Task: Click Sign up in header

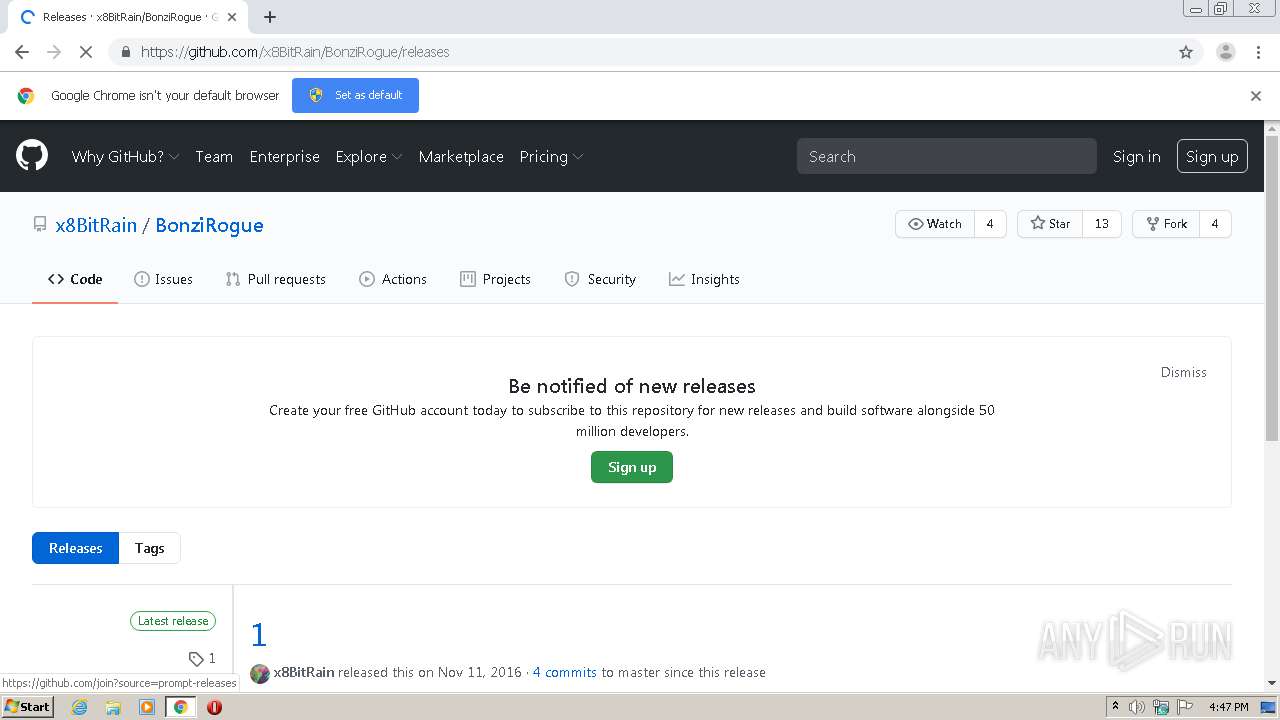Action: point(1212,156)
